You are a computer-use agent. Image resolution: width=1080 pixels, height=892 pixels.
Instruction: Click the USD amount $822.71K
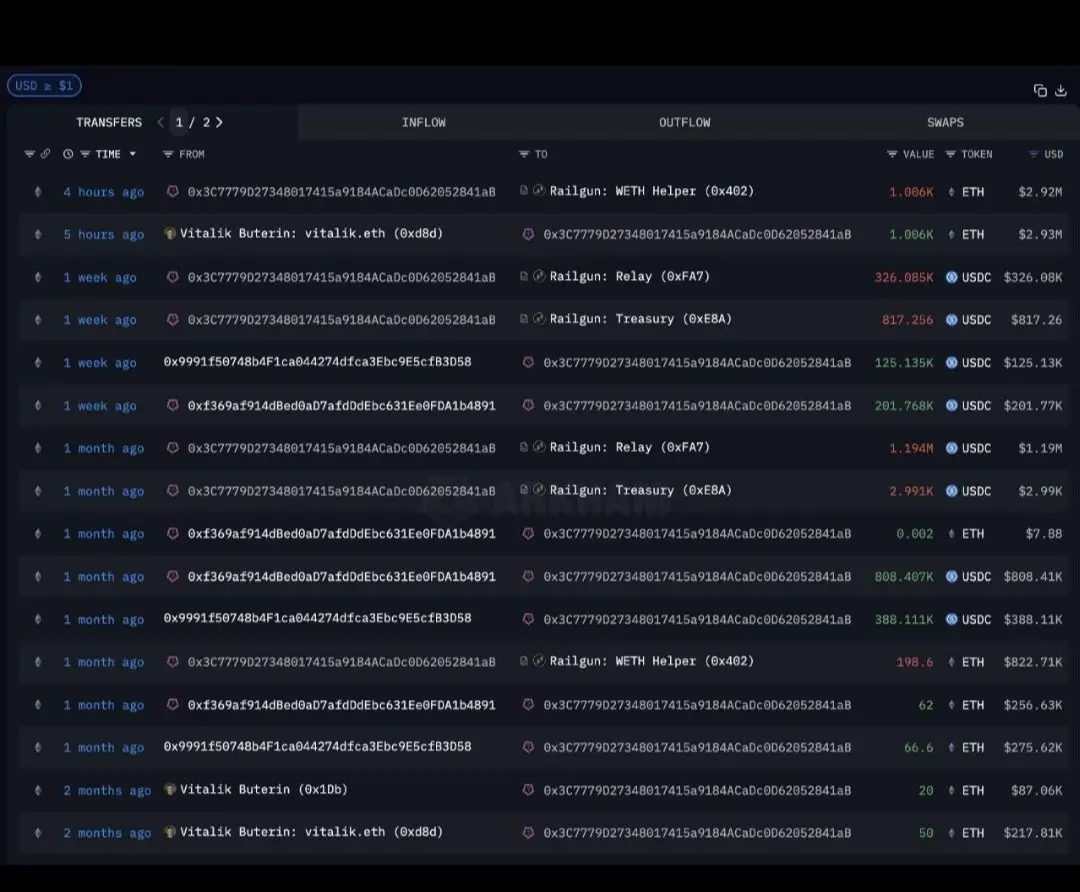1032,661
